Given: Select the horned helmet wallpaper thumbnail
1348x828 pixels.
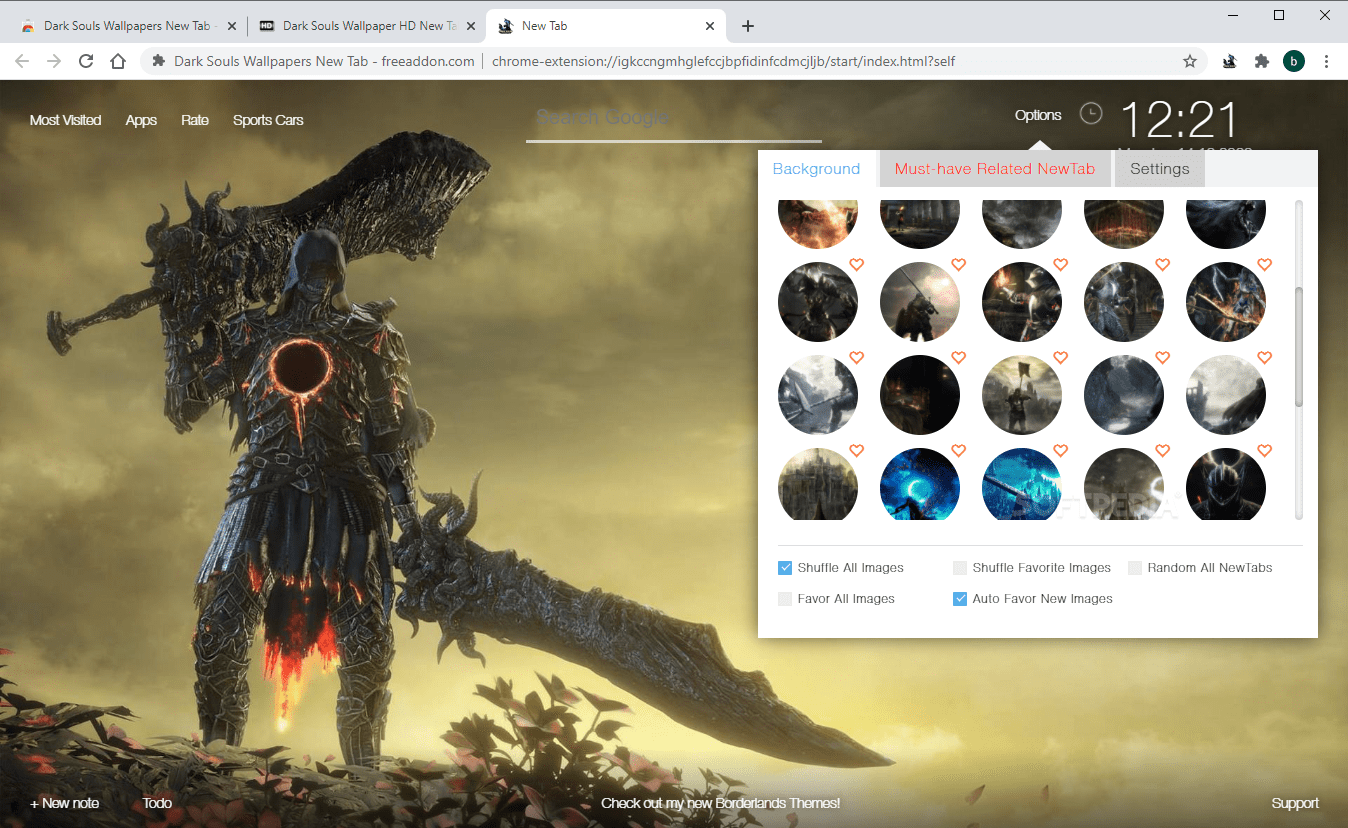Looking at the screenshot, I should point(1226,485).
